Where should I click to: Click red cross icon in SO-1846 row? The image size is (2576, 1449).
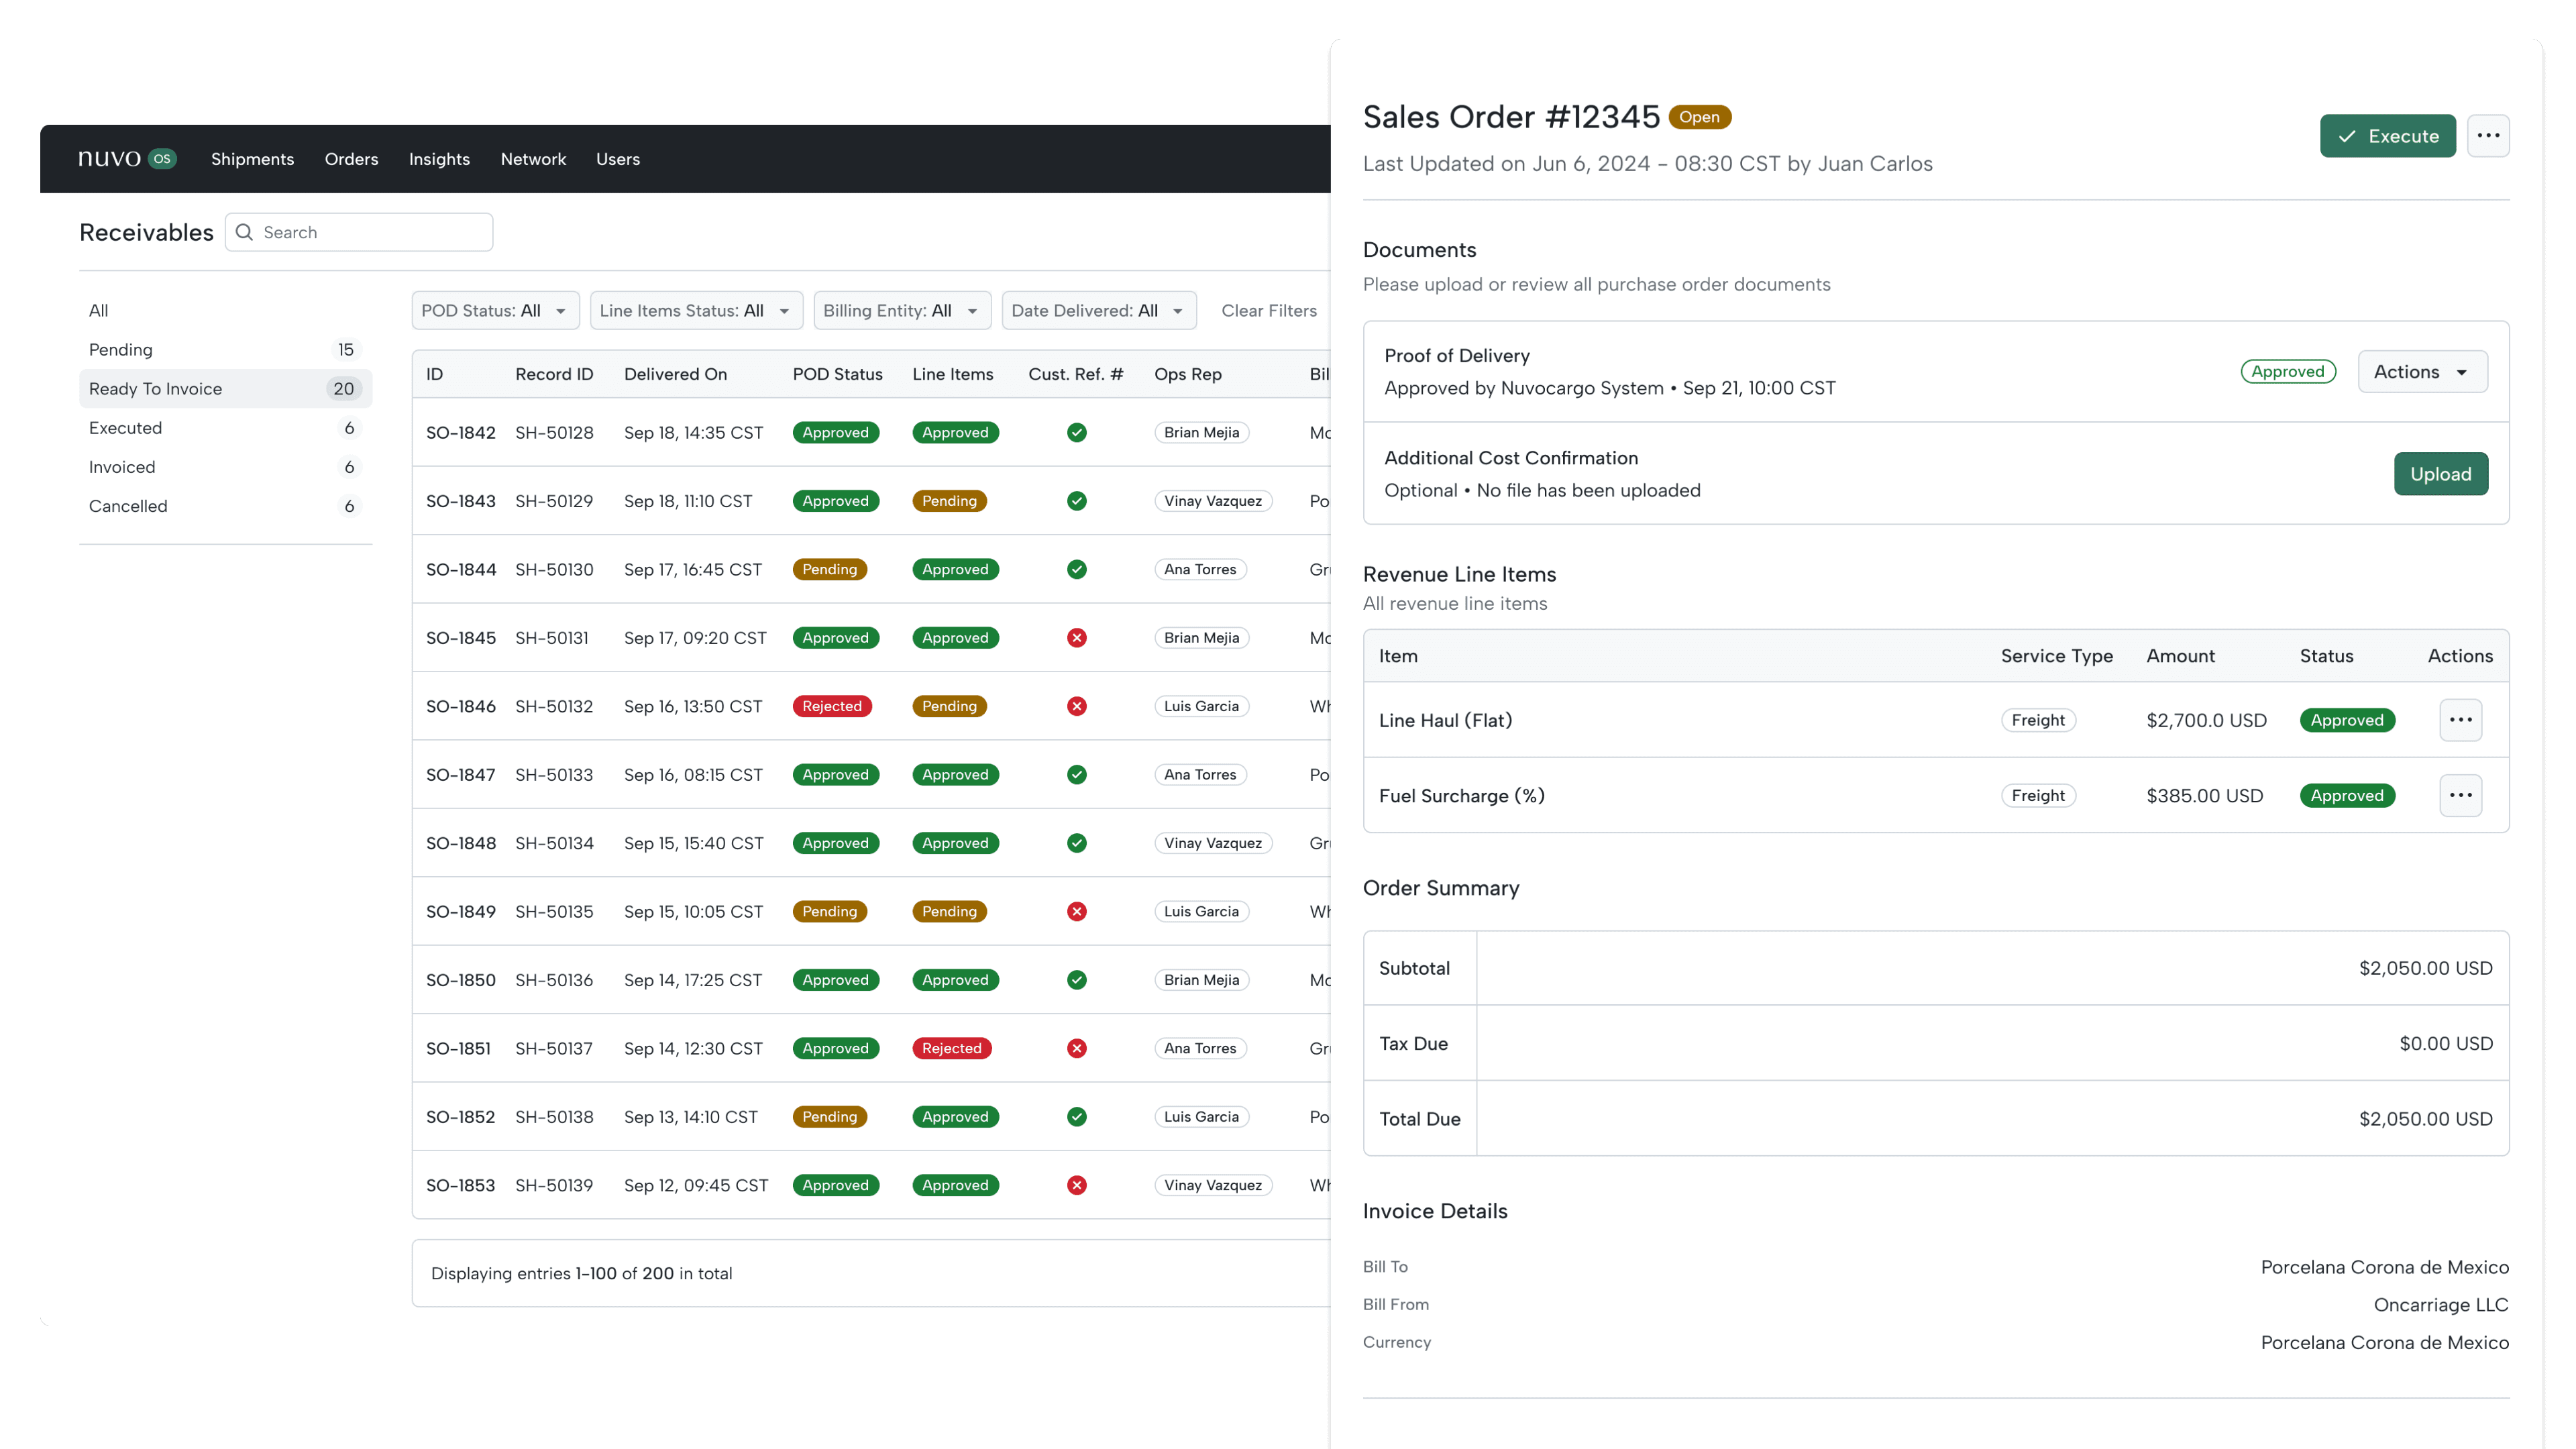click(x=1076, y=706)
